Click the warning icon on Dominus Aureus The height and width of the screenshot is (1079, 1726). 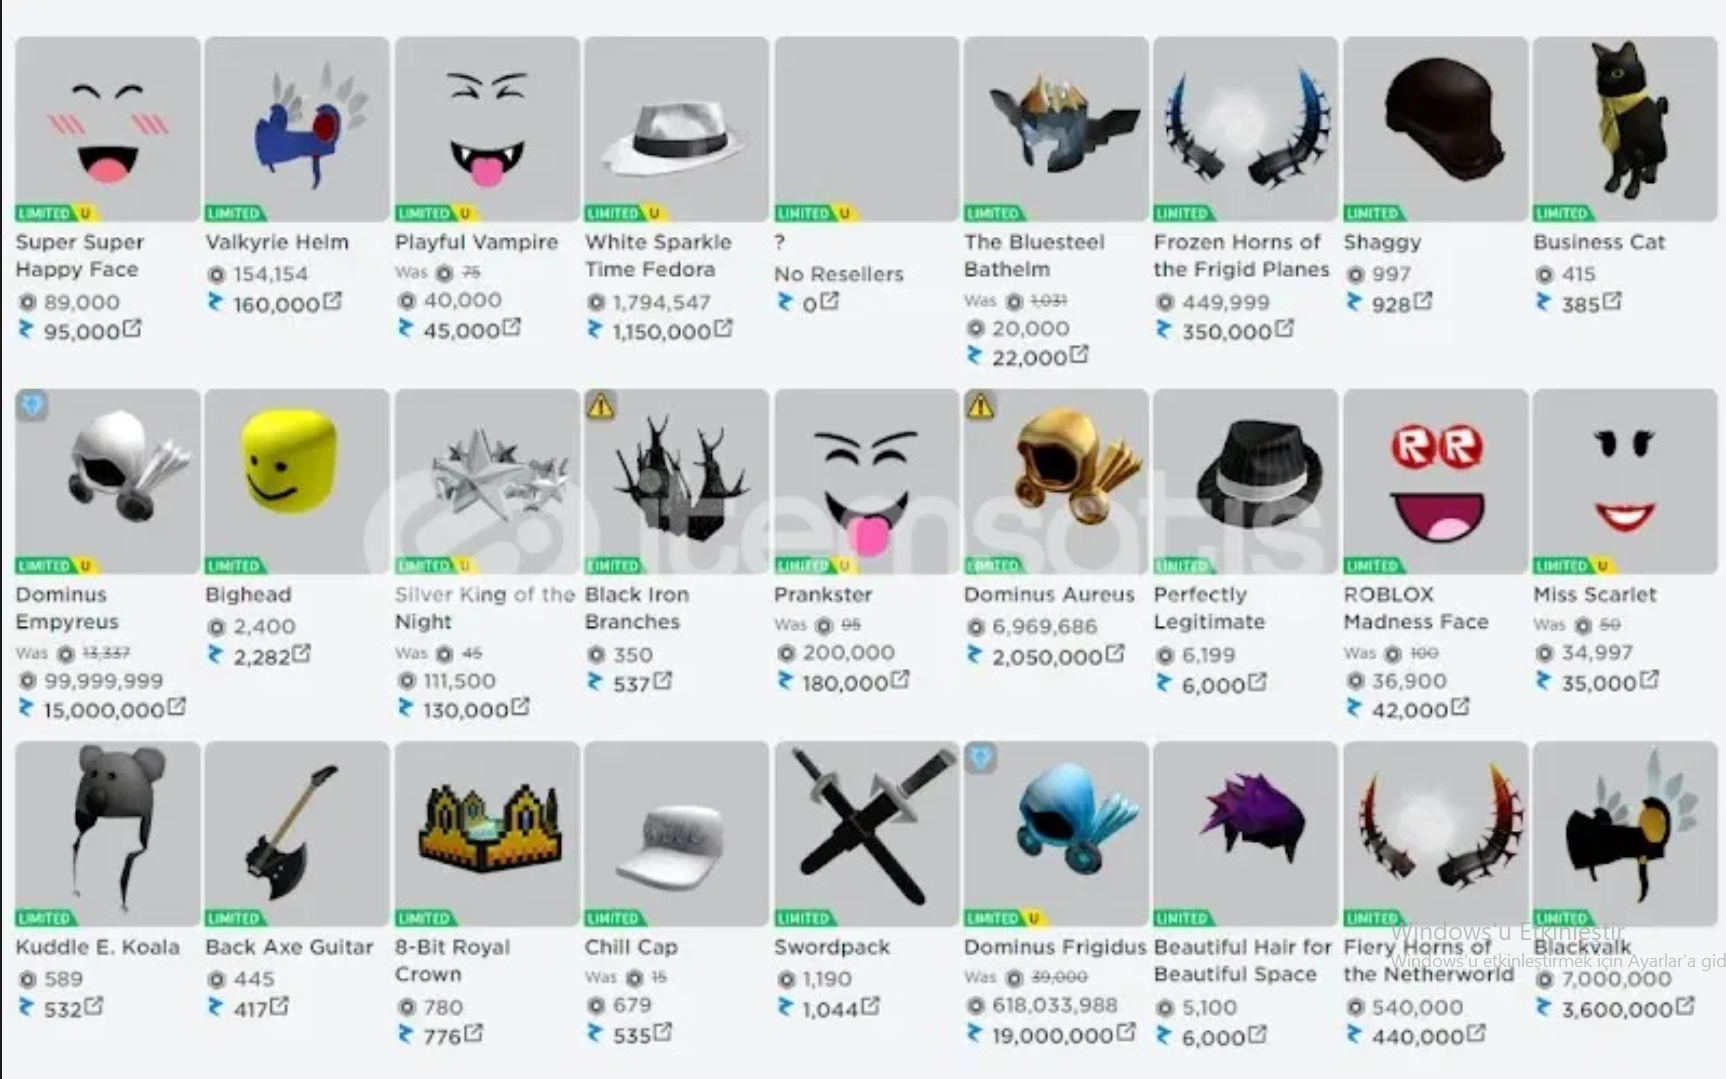(x=980, y=405)
